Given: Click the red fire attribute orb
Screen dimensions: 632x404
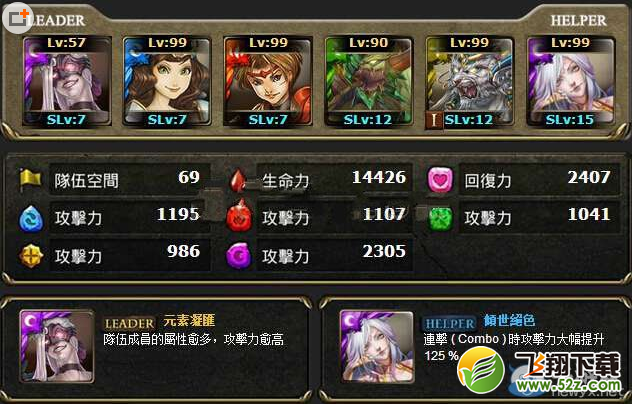Looking at the screenshot, I should [239, 216].
